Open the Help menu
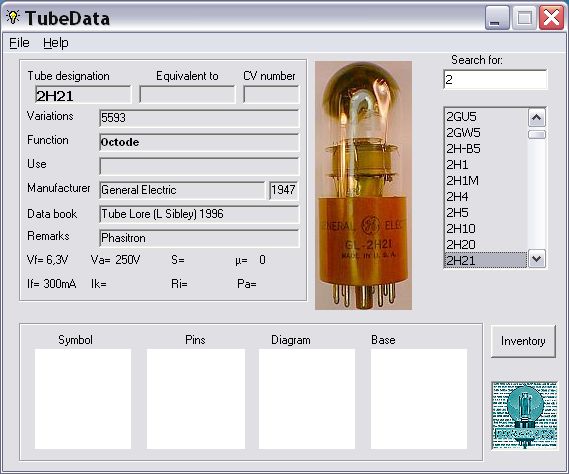This screenshot has height=474, width=569. point(56,43)
